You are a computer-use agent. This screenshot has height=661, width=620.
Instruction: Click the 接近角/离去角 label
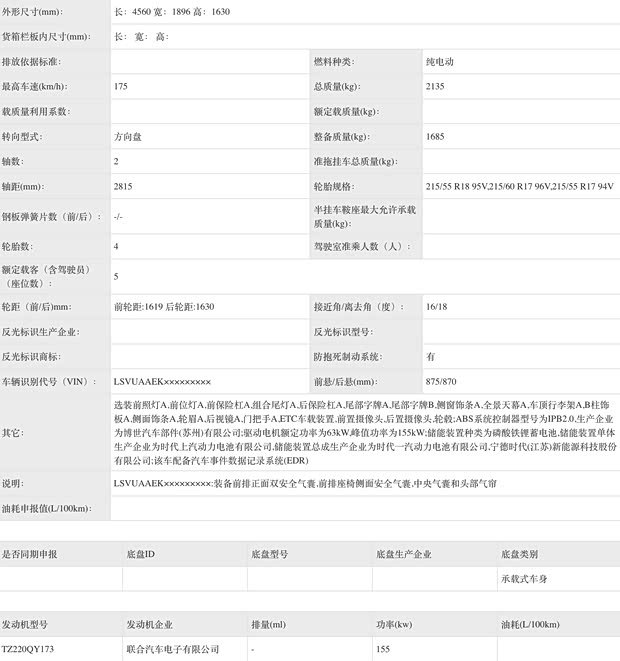coord(359,307)
